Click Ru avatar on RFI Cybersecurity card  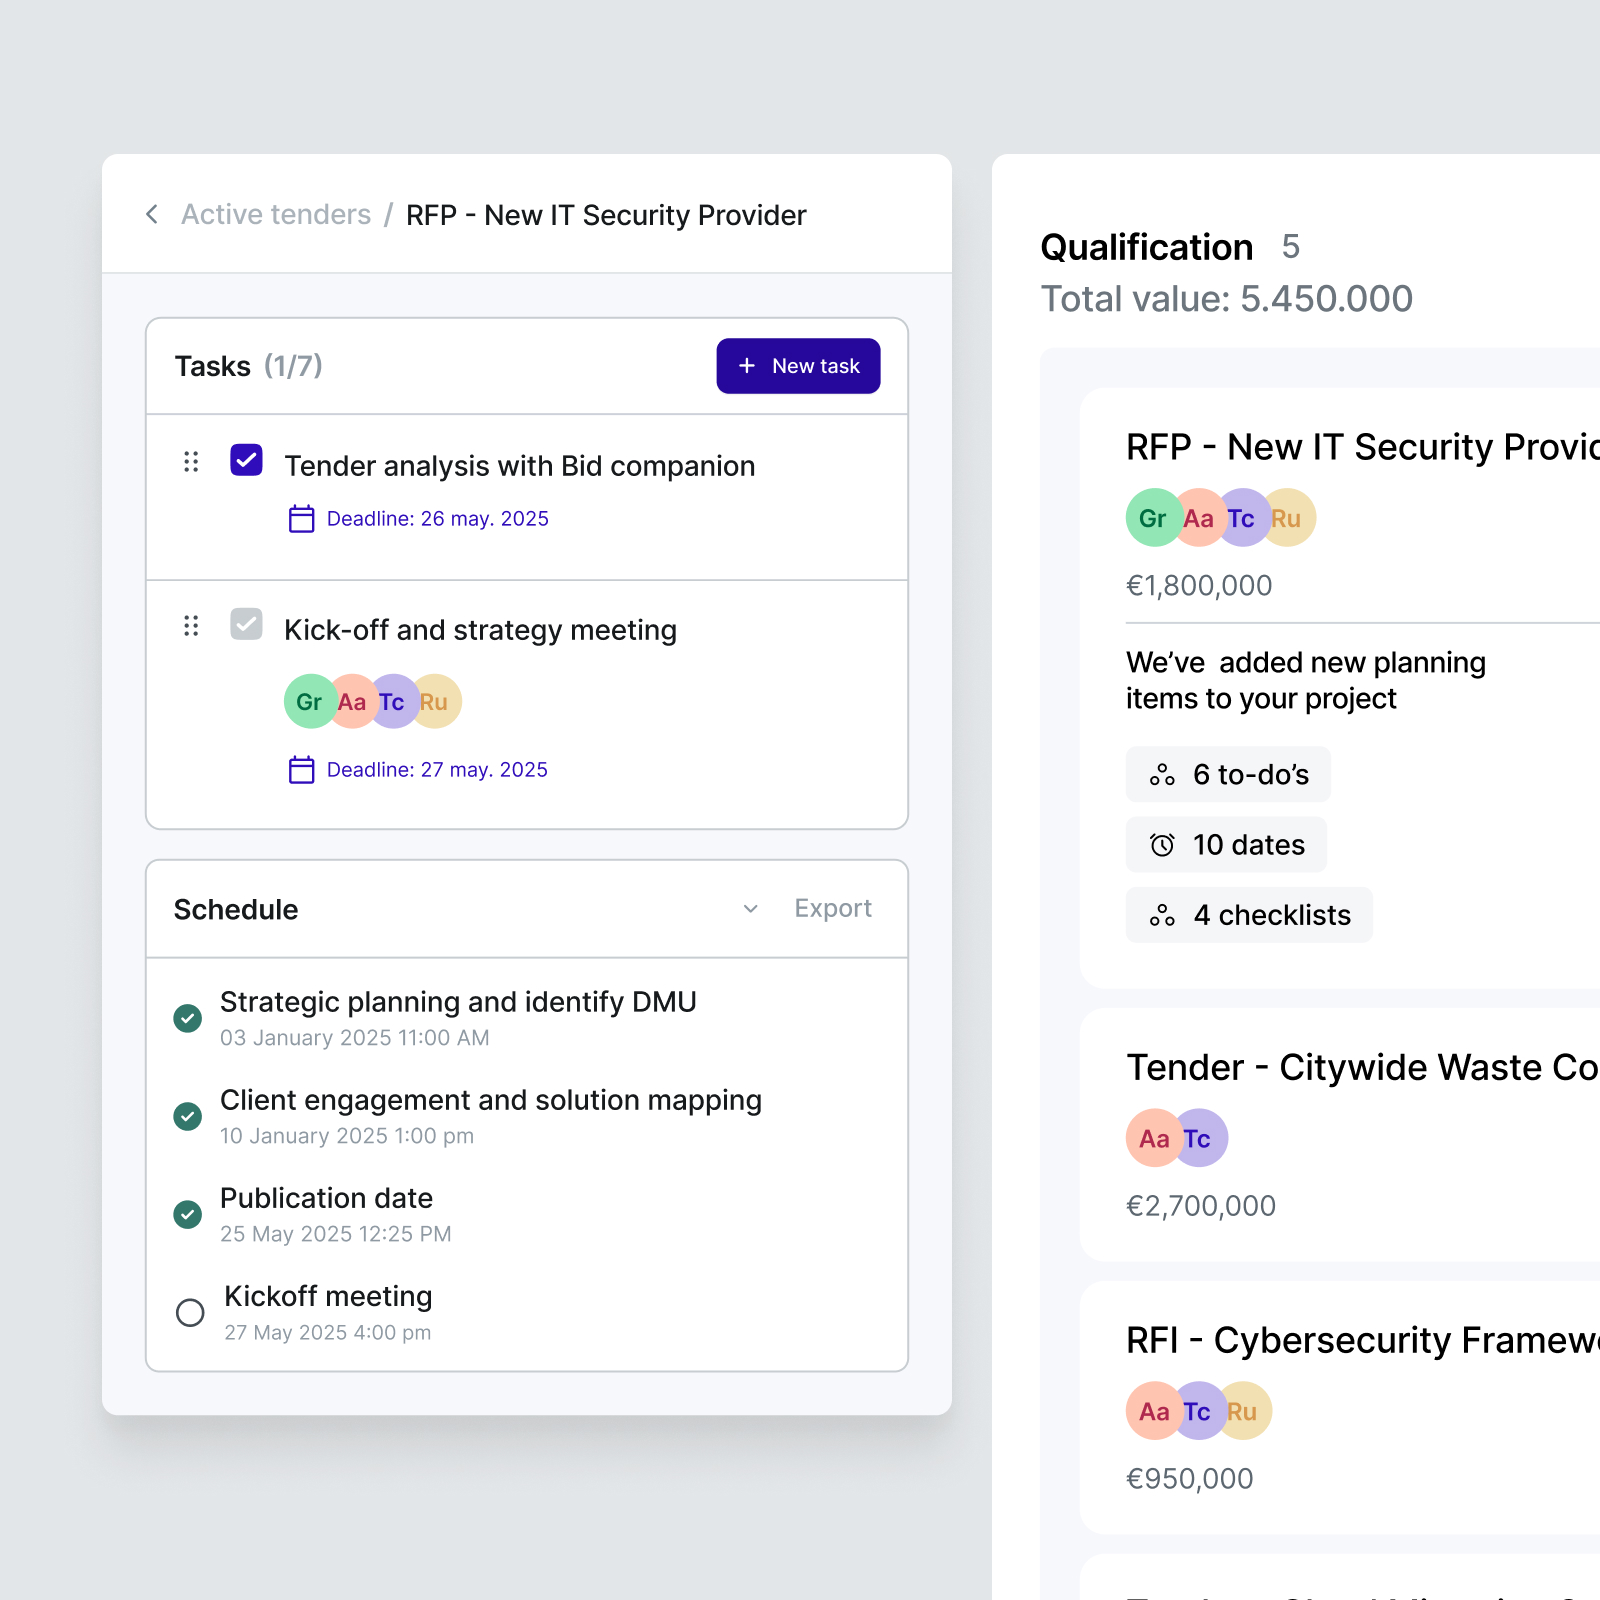click(1244, 1411)
